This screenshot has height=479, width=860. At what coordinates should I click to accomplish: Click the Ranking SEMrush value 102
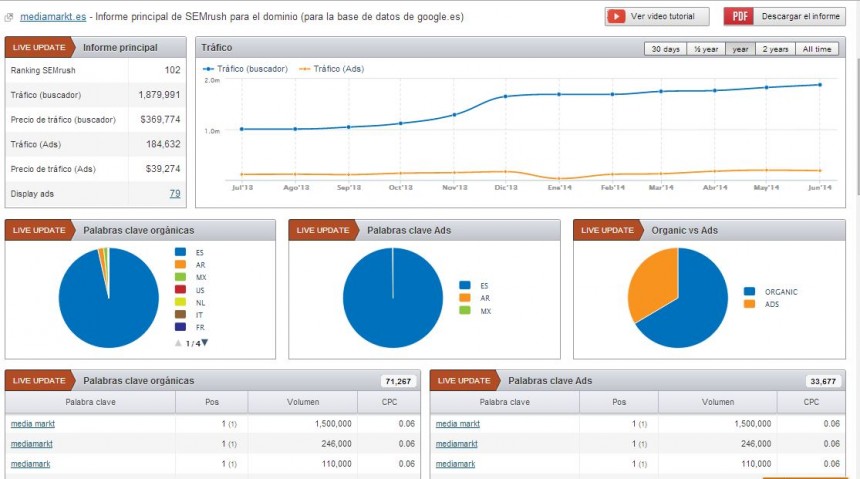[x=172, y=70]
